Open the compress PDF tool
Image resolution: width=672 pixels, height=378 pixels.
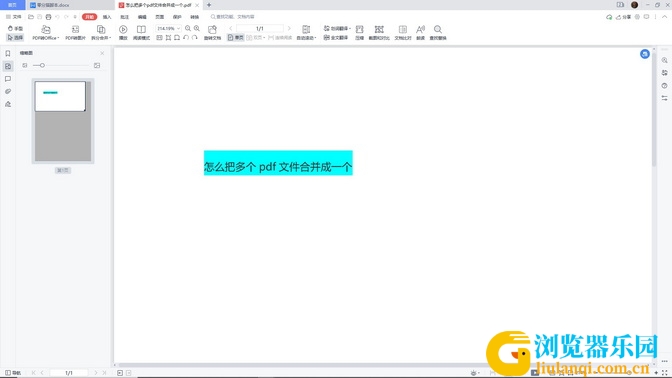point(359,33)
